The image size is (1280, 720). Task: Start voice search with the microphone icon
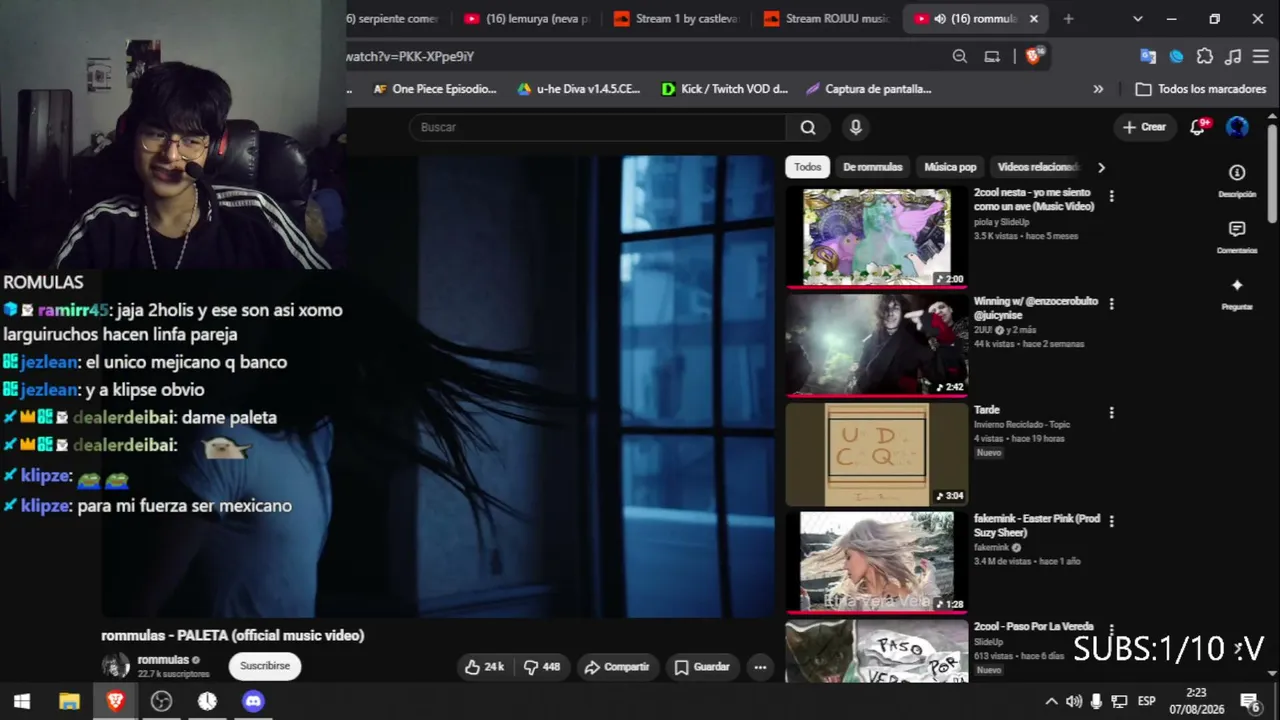855,127
